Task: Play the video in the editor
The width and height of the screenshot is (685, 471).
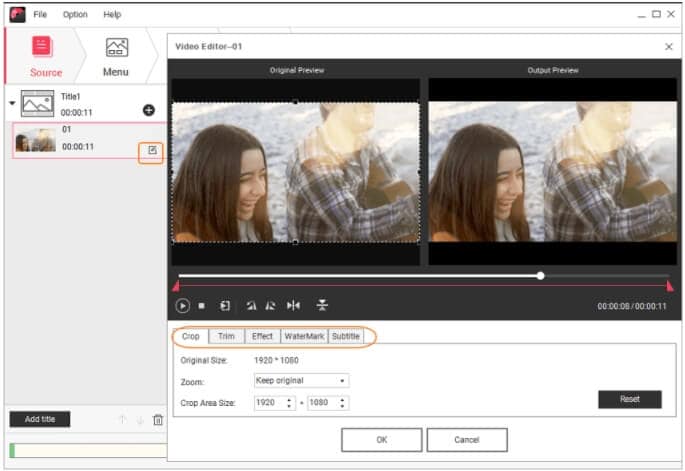Action: [183, 306]
